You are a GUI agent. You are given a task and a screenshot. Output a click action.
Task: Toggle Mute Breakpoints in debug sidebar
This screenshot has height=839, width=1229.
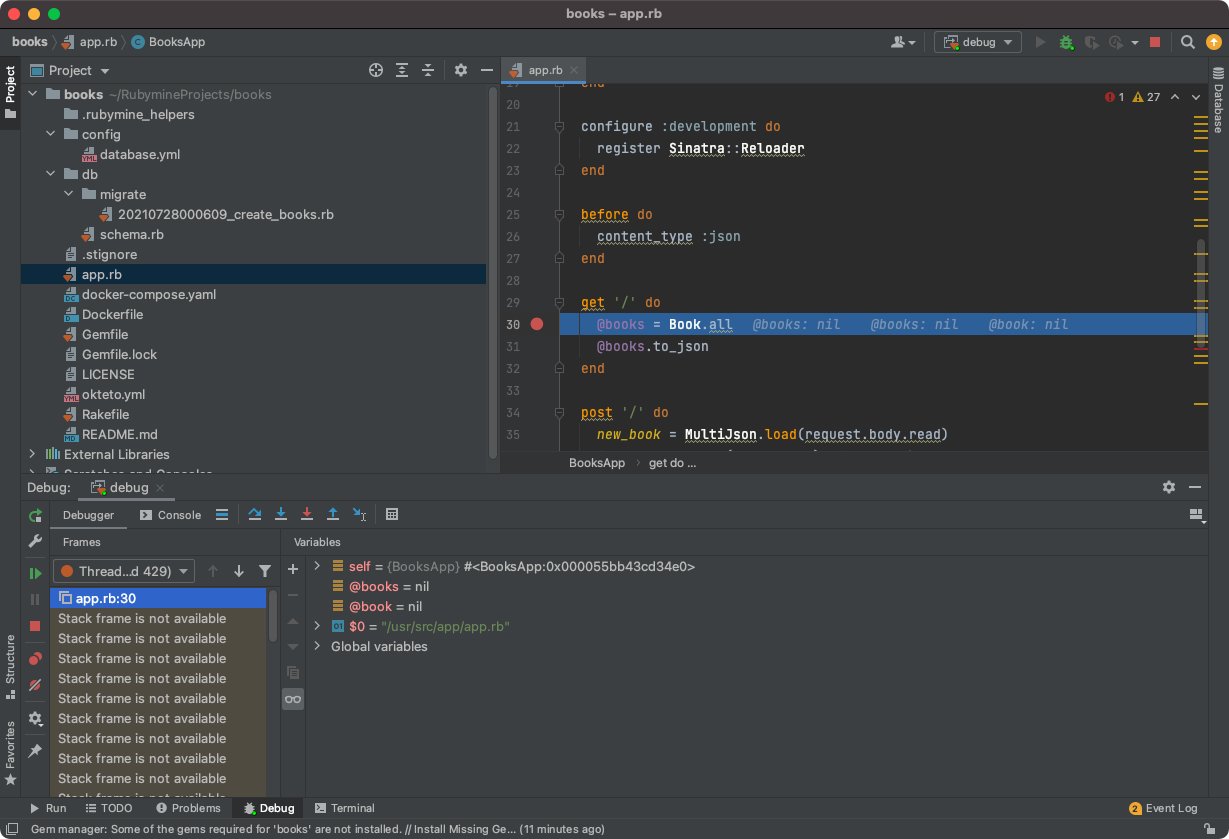pyautogui.click(x=35, y=685)
